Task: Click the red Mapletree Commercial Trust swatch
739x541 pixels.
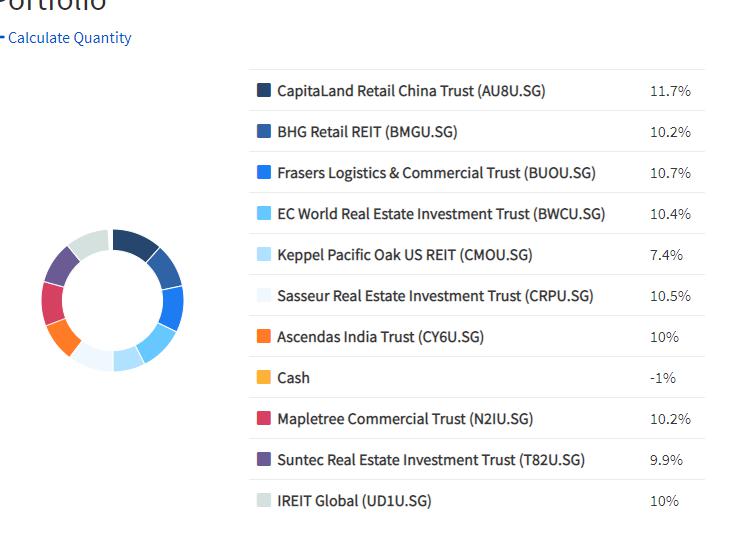Action: [x=264, y=418]
